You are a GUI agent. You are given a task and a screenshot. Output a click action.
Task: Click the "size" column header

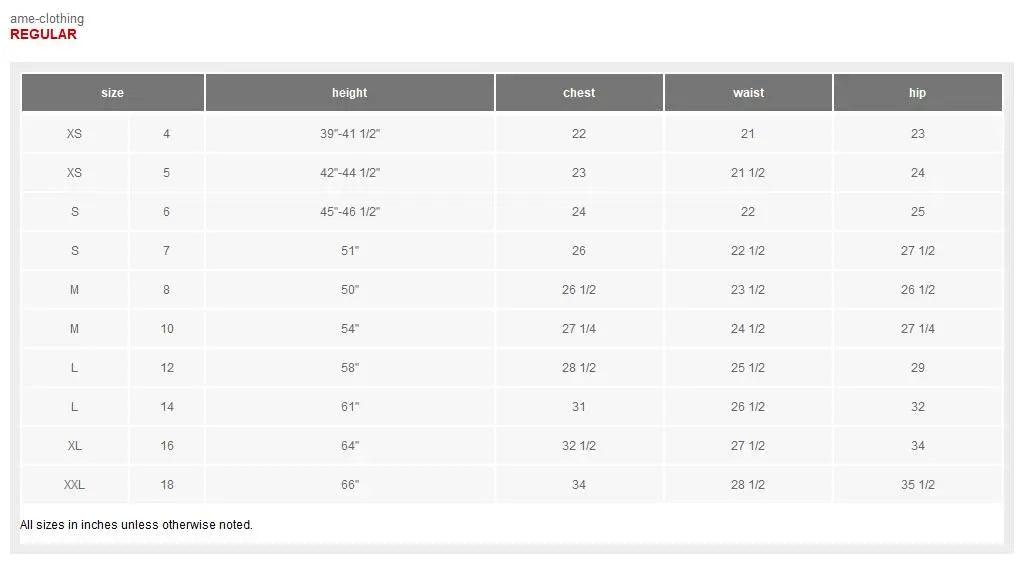[112, 93]
